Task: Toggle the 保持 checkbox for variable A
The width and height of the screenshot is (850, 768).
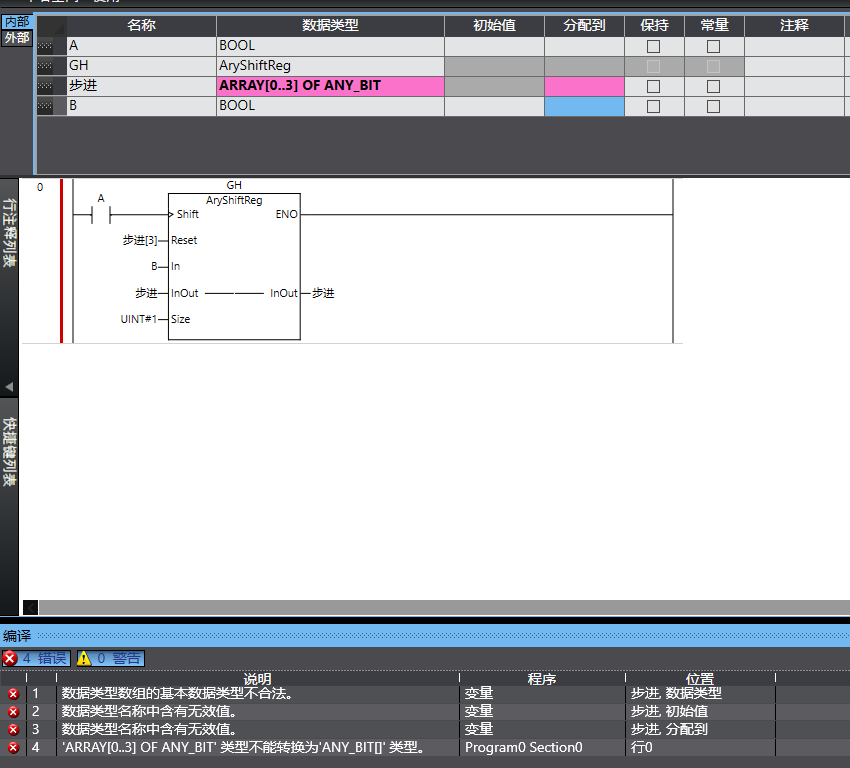Action: tap(653, 46)
